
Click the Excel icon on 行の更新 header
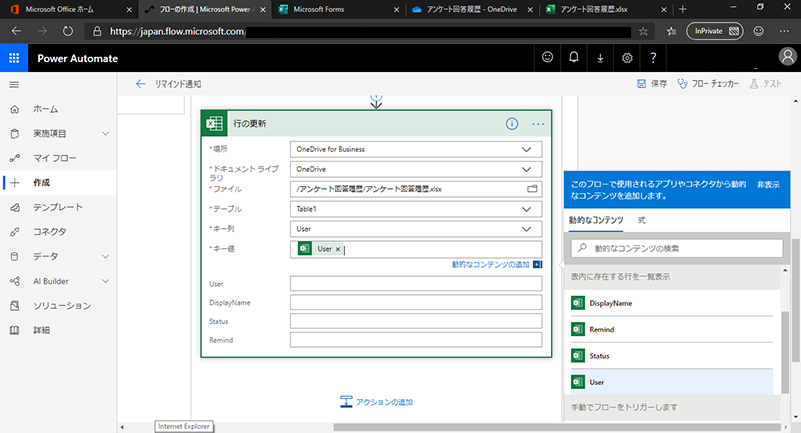point(215,124)
